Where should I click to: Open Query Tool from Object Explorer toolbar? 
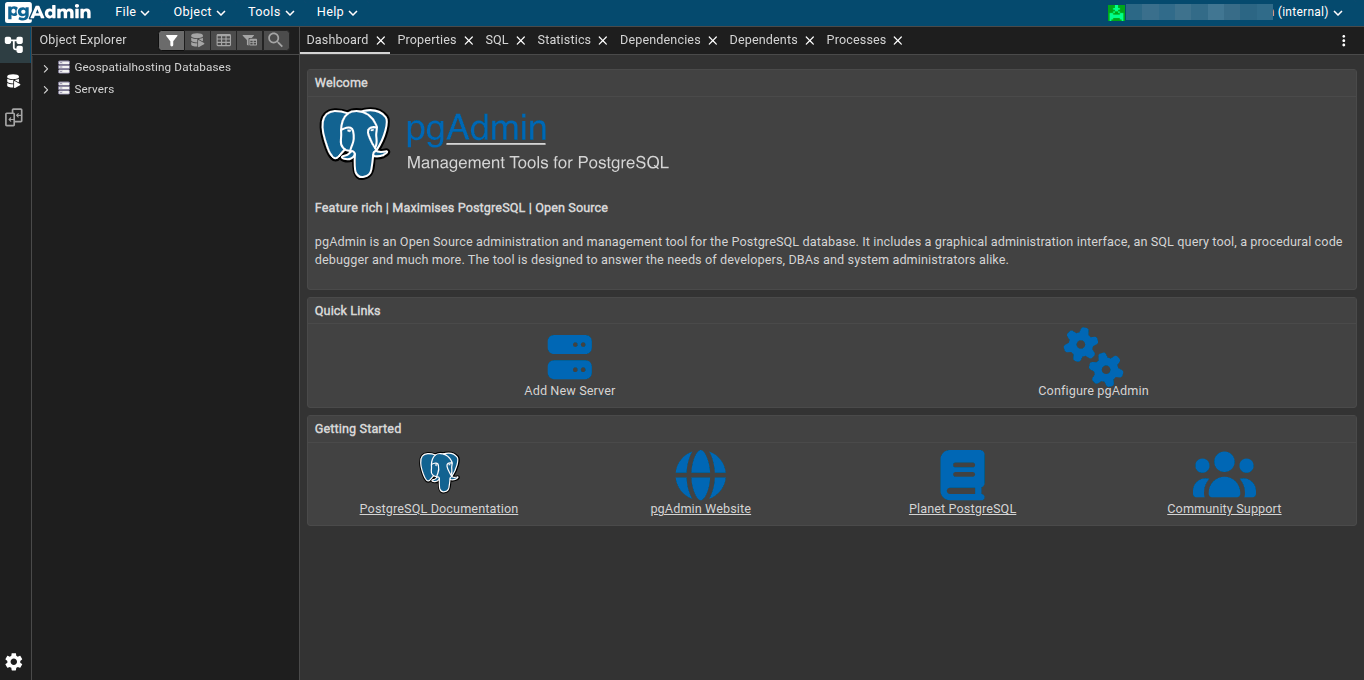tap(198, 40)
